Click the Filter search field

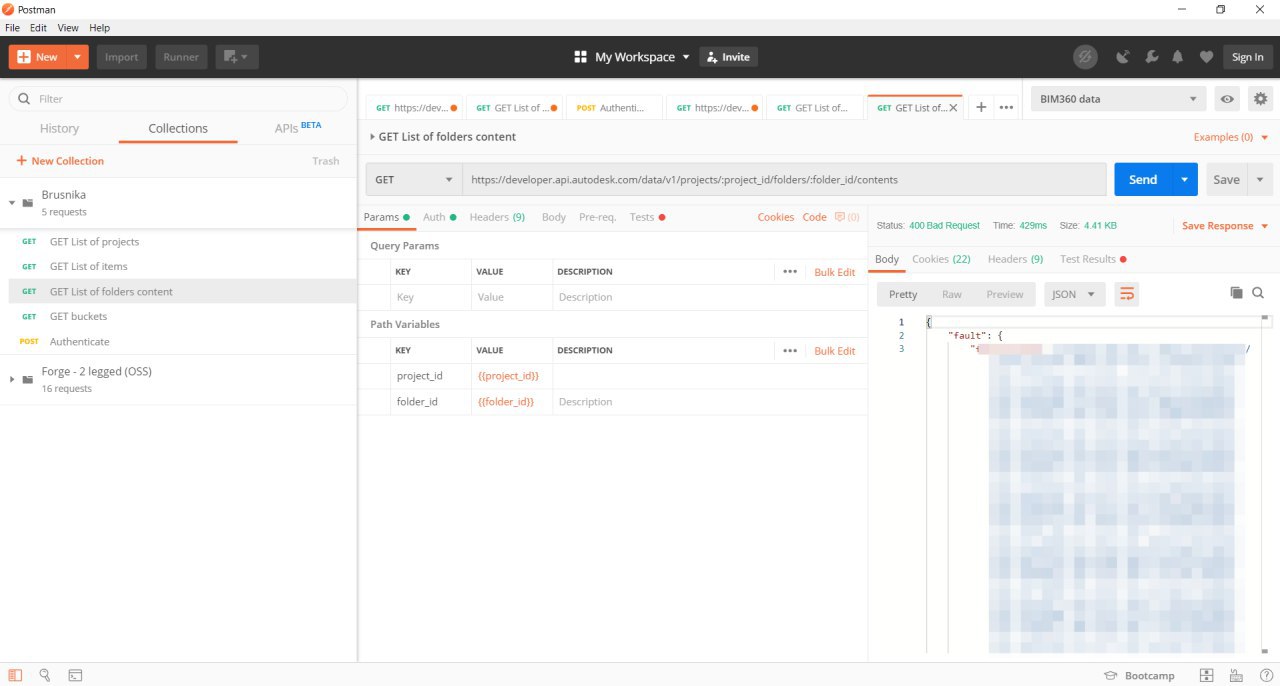(x=178, y=99)
